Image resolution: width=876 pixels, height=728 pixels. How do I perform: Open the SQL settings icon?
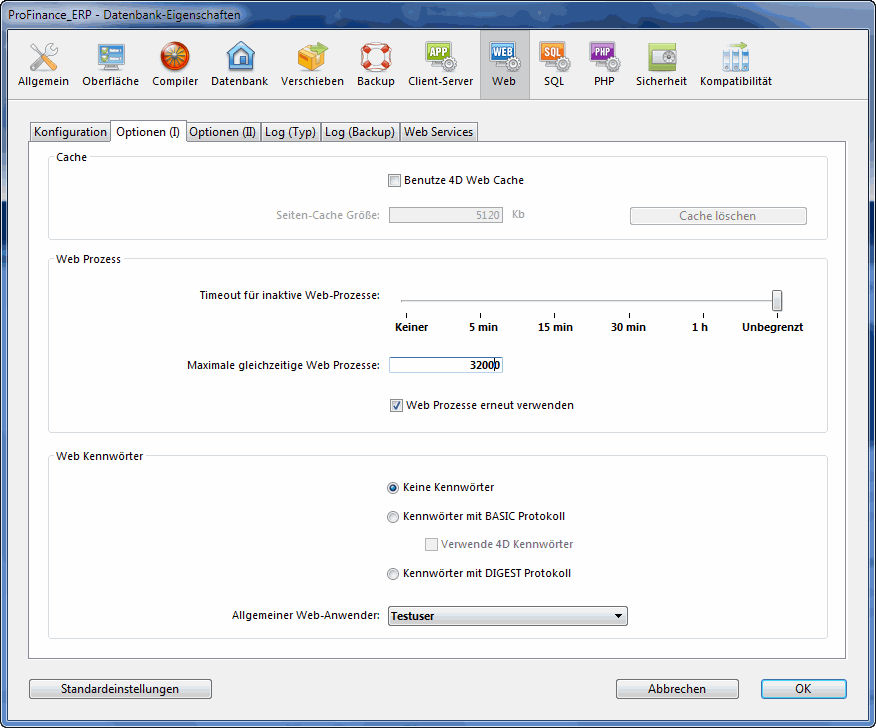[x=554, y=64]
